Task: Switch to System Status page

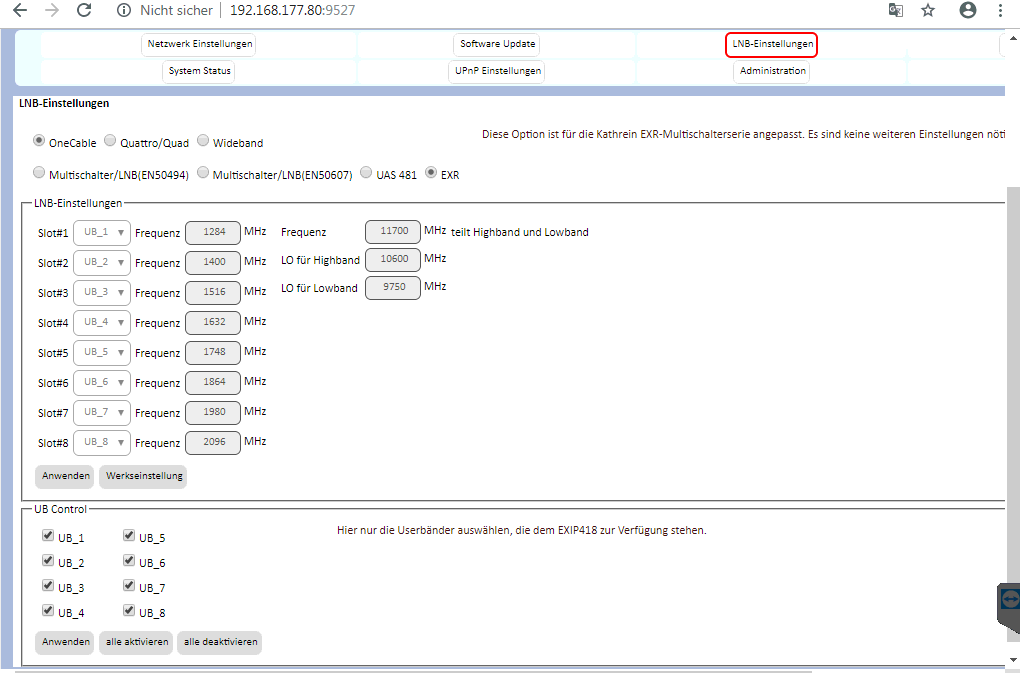Action: tap(199, 71)
